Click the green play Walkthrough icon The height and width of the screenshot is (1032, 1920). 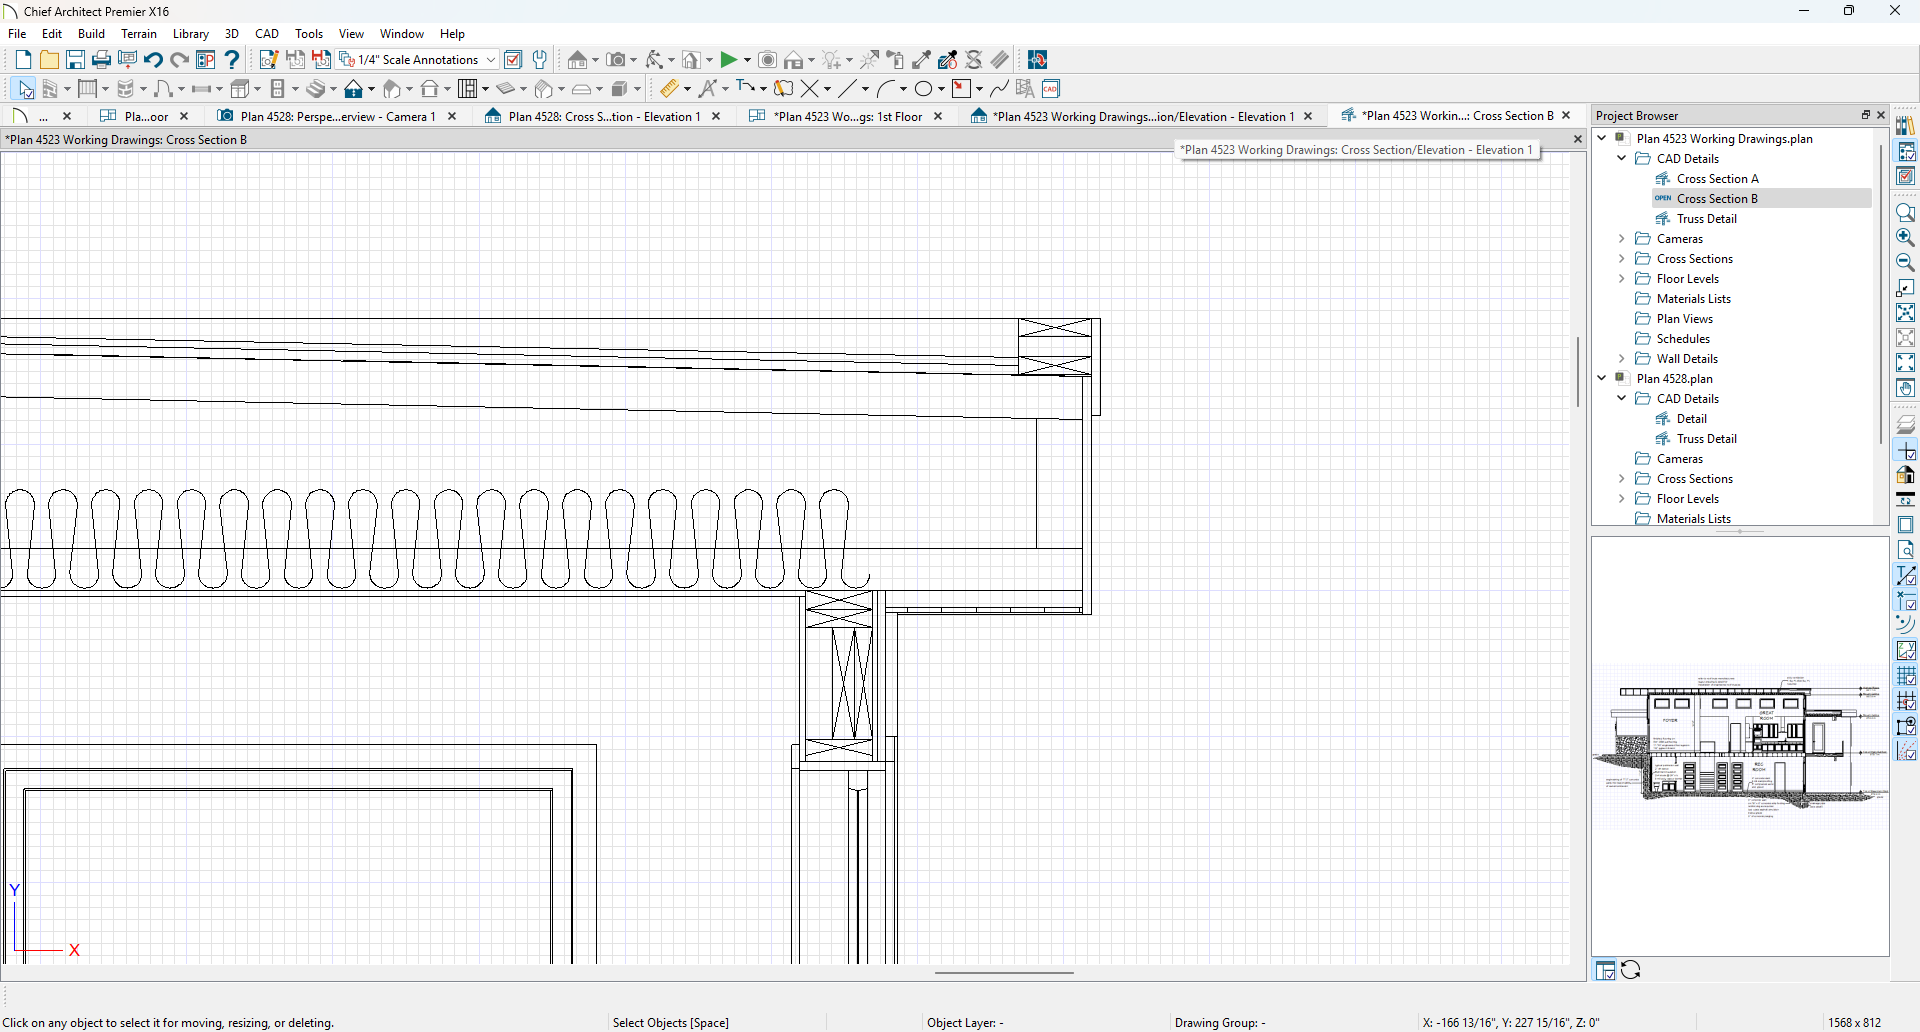tap(729, 60)
